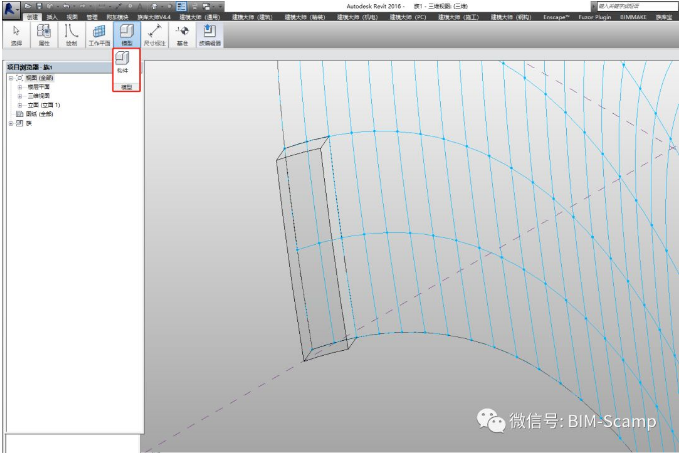Select the 楼层平面 tree item
This screenshot has width=682, height=459.
[39, 87]
